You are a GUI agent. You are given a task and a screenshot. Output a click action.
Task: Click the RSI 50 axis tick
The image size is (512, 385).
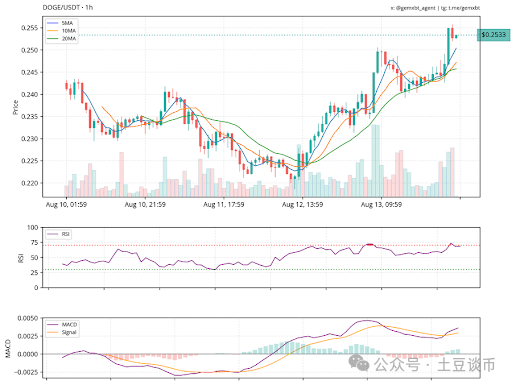tap(35, 258)
